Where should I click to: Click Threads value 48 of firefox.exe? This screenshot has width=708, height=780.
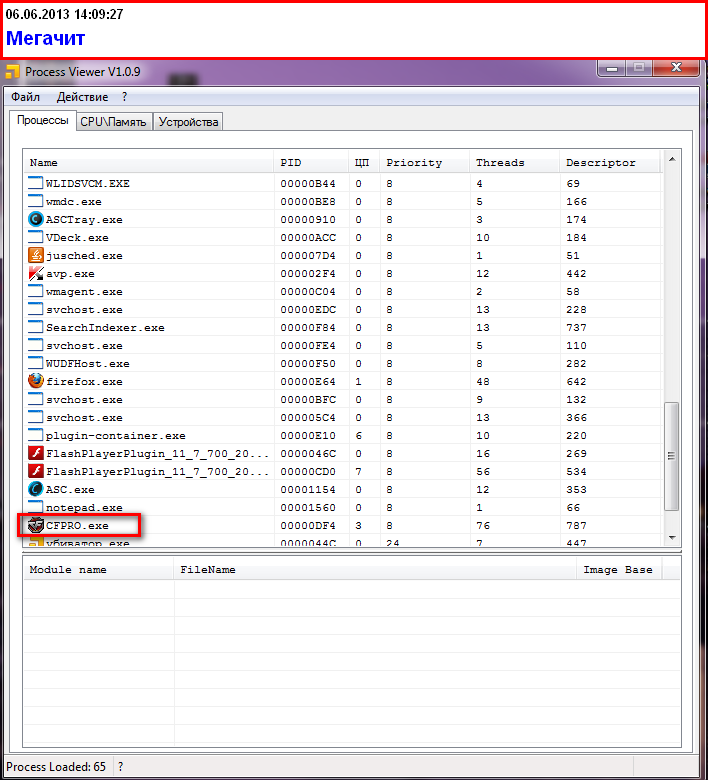click(483, 382)
